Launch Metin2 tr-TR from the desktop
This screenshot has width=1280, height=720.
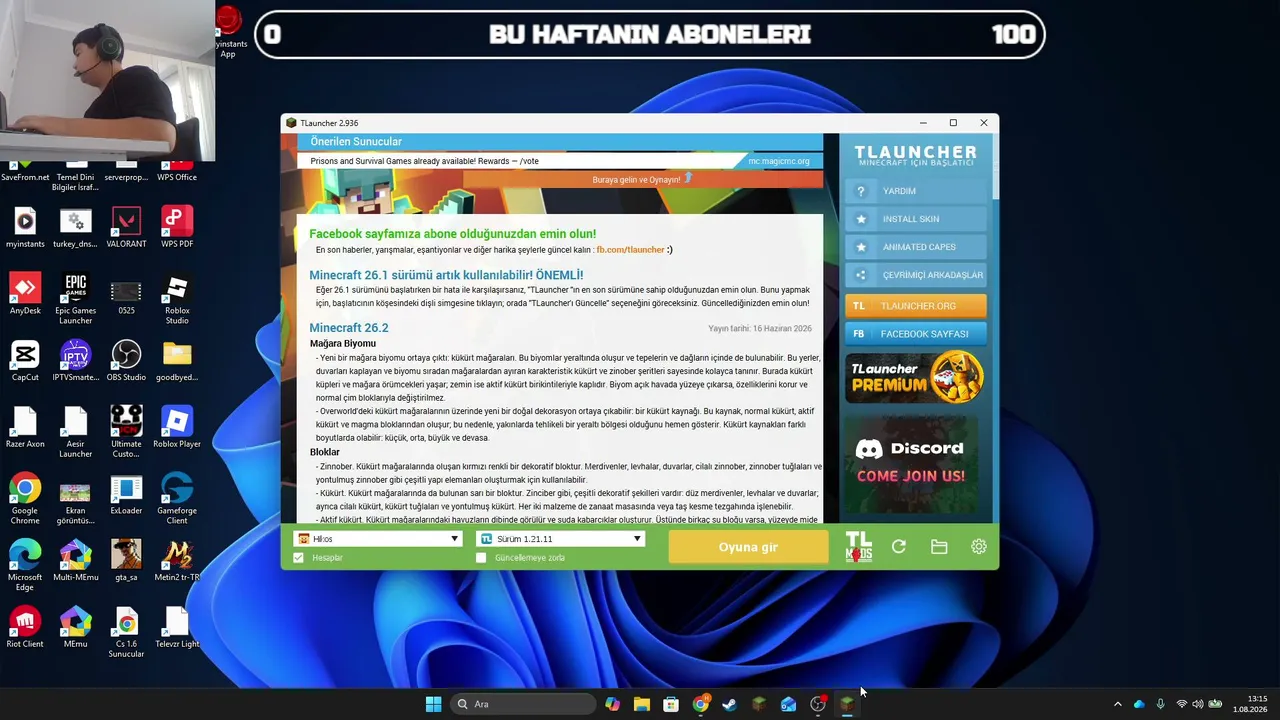[177, 561]
